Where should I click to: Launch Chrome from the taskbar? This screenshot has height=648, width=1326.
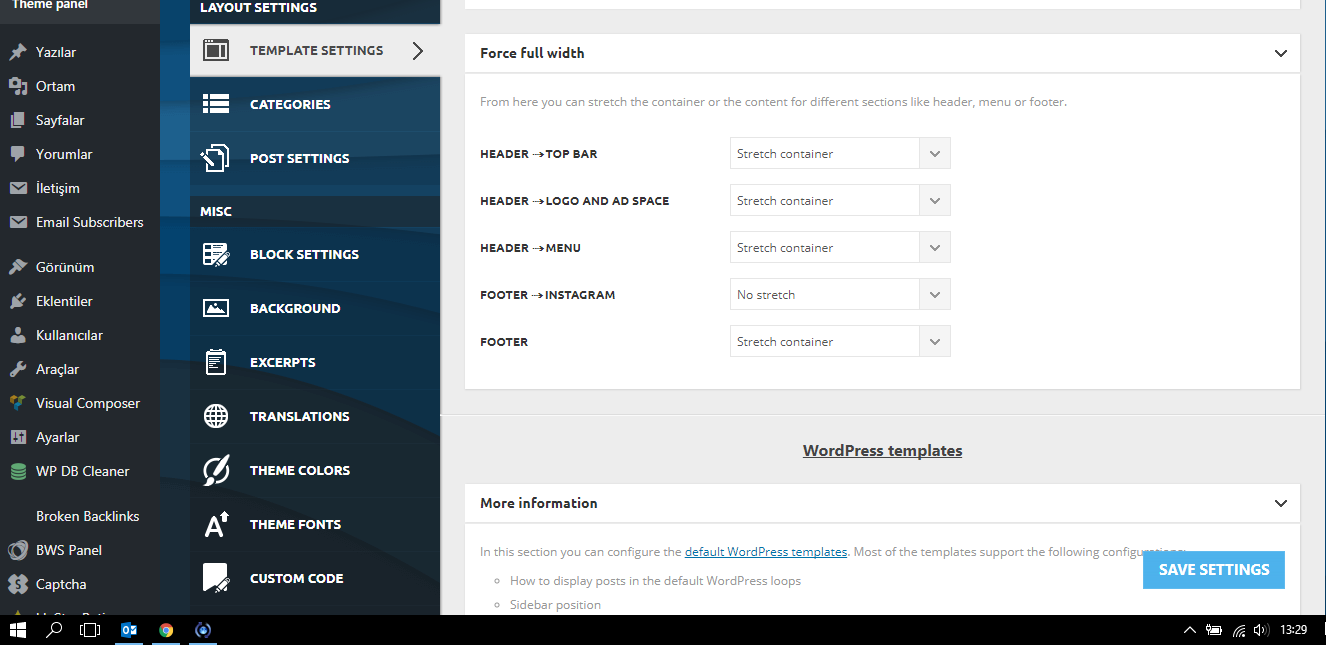click(x=166, y=630)
